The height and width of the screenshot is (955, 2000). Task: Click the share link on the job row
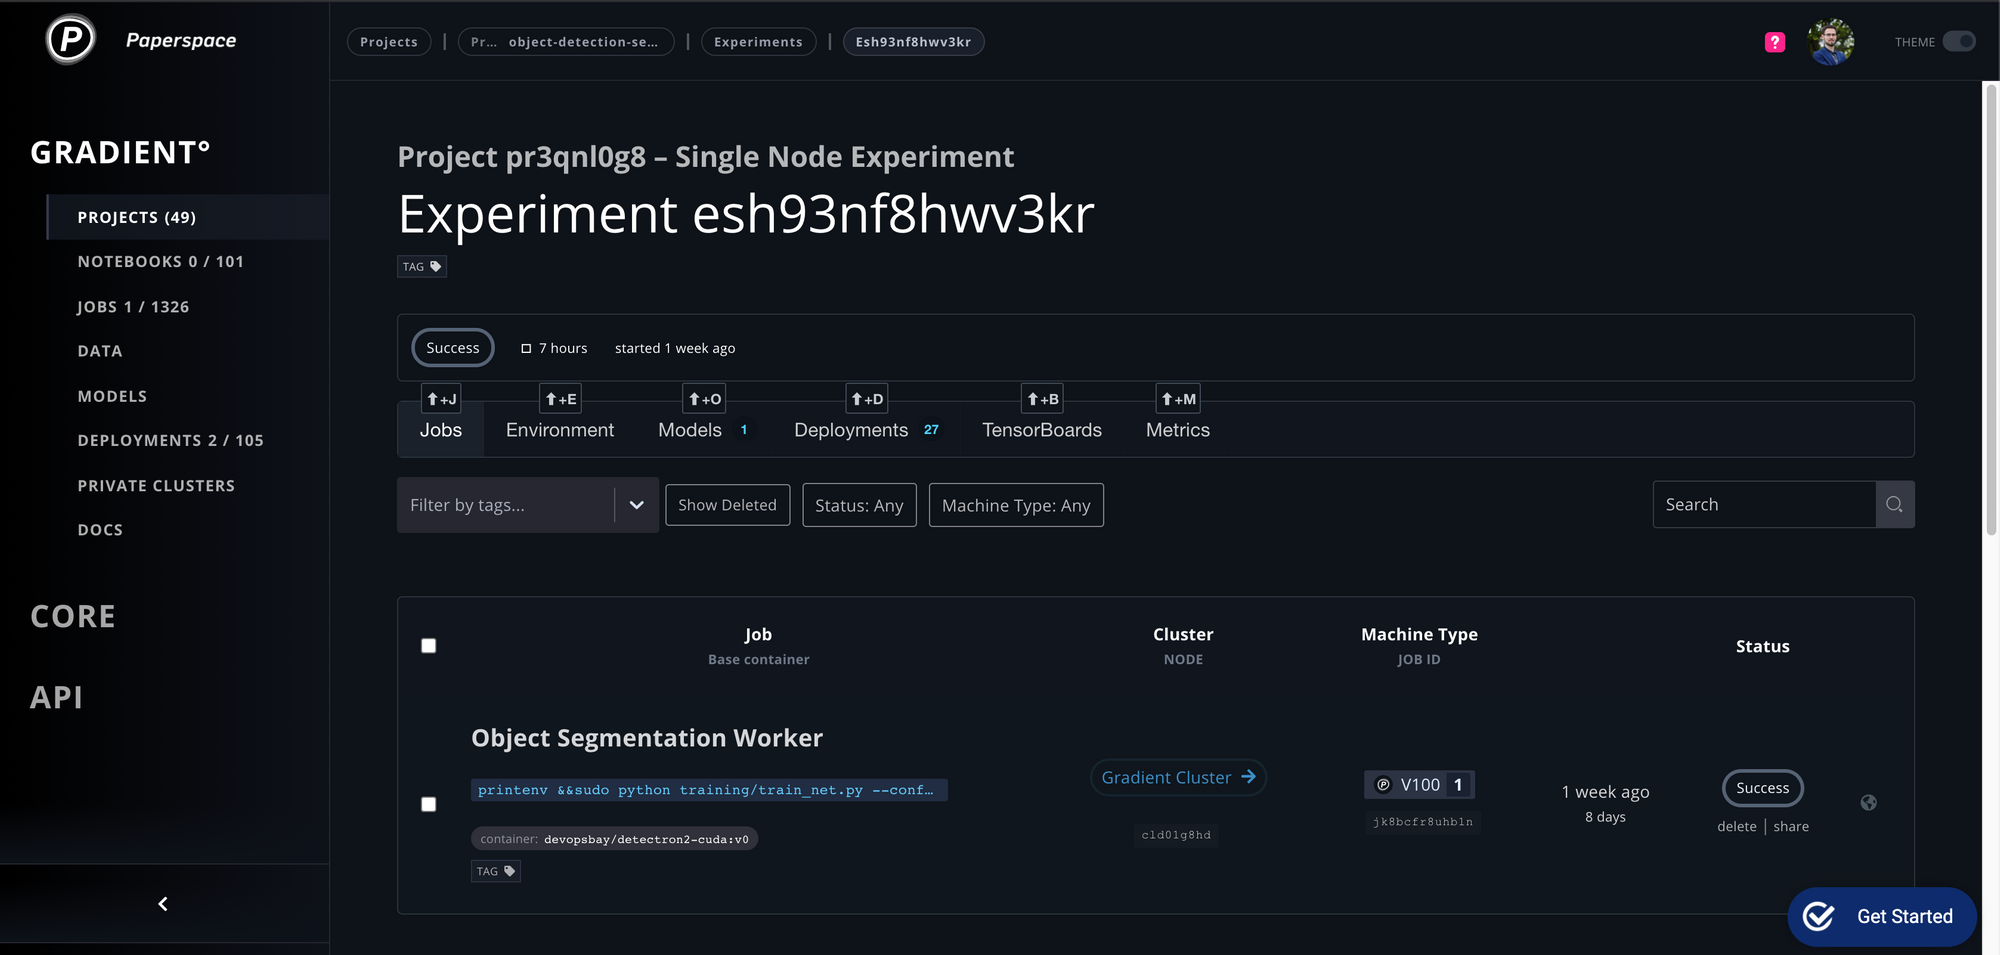coord(1791,826)
